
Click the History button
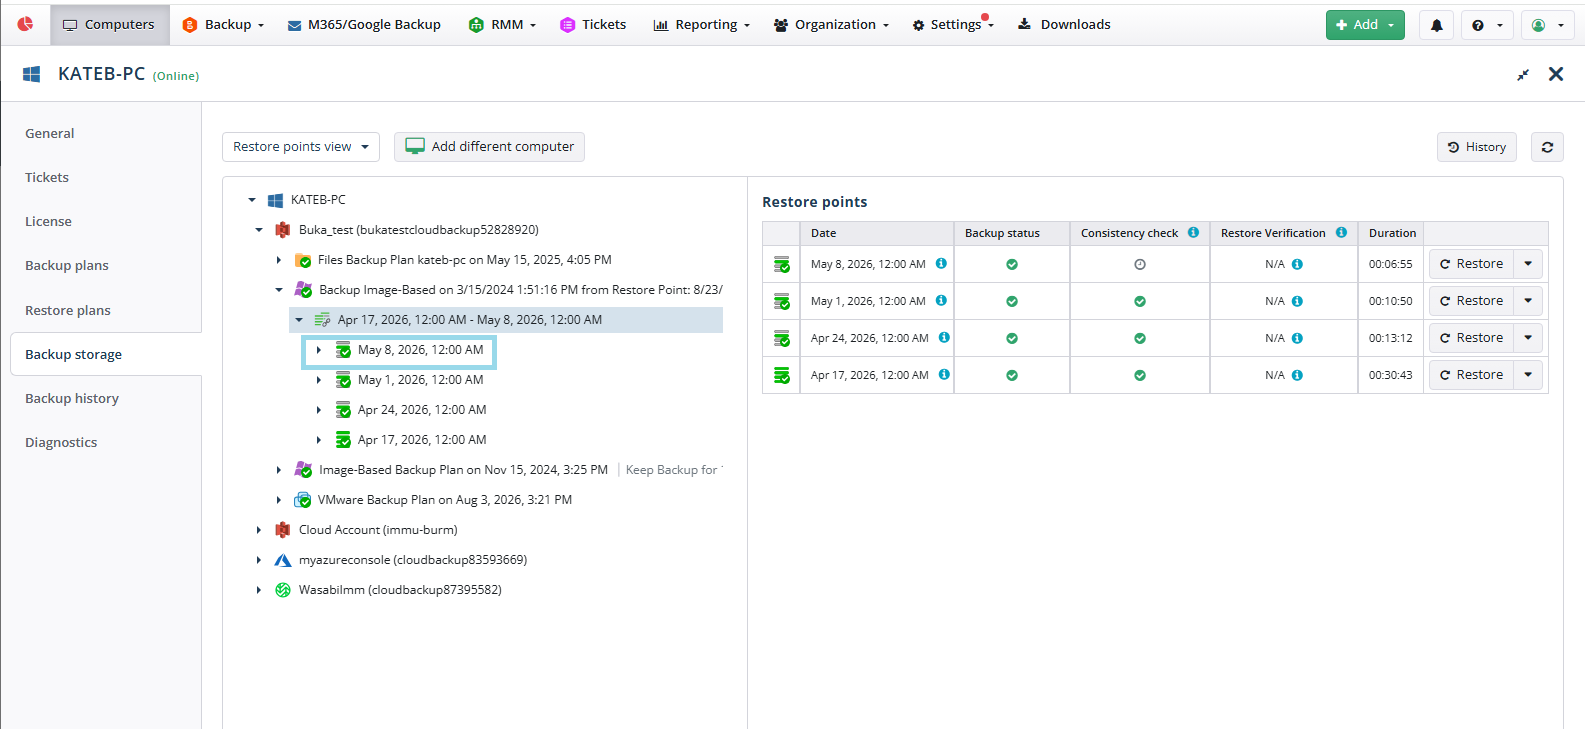point(1477,147)
